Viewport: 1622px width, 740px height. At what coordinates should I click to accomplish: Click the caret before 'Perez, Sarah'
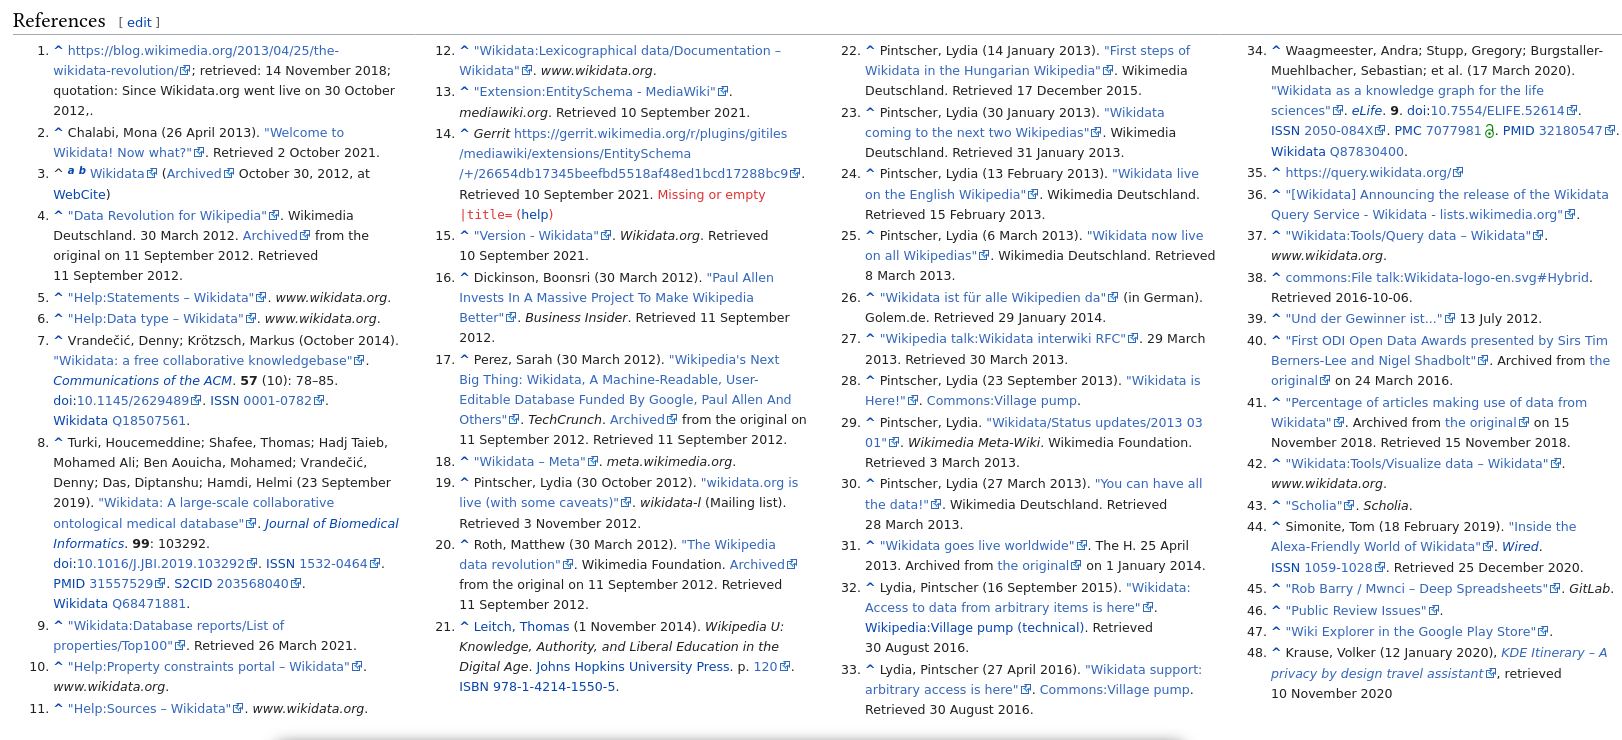click(x=464, y=359)
